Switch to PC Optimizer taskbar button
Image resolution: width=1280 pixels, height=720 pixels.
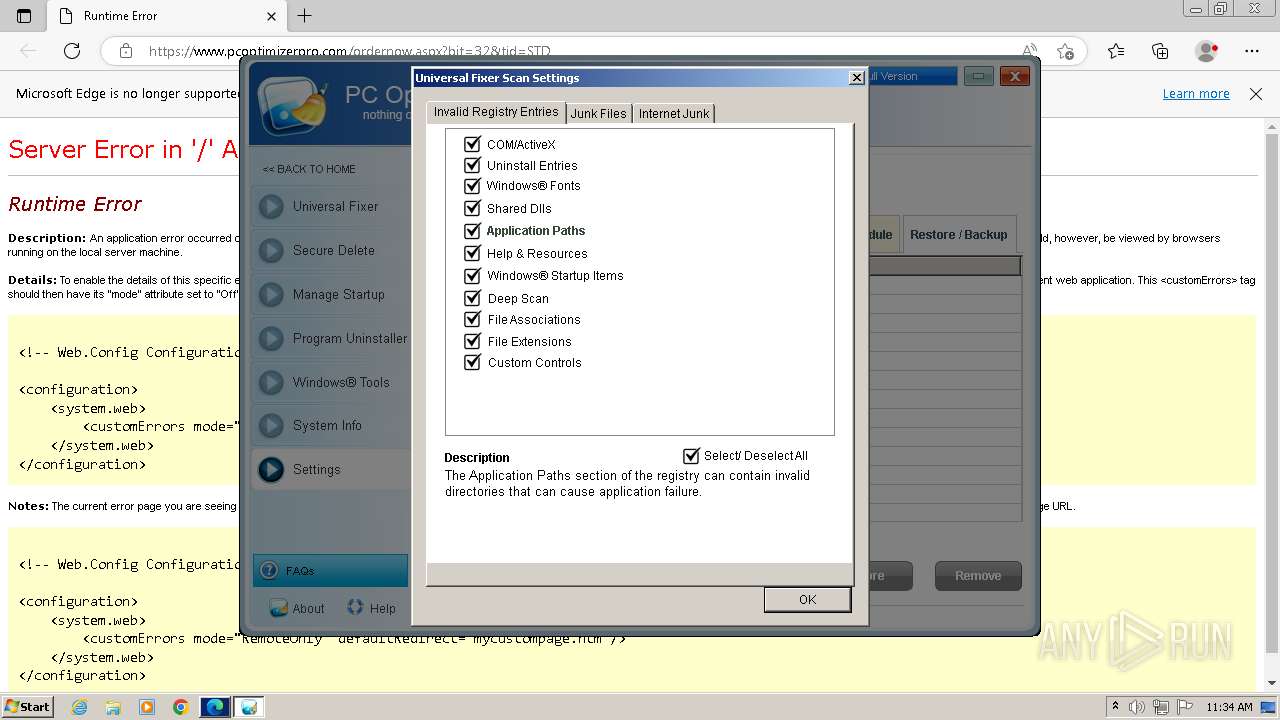[x=249, y=707]
